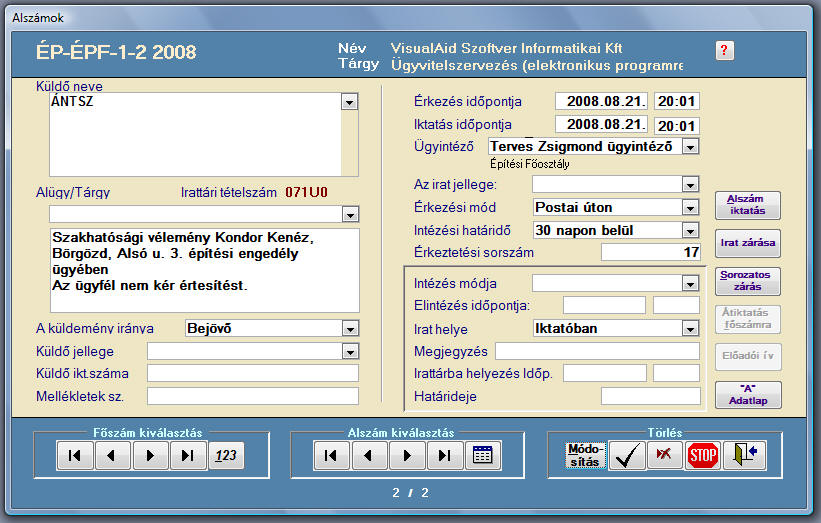Image resolution: width=821 pixels, height=523 pixels.
Task: Click the Módosítás edit button
Action: click(585, 455)
